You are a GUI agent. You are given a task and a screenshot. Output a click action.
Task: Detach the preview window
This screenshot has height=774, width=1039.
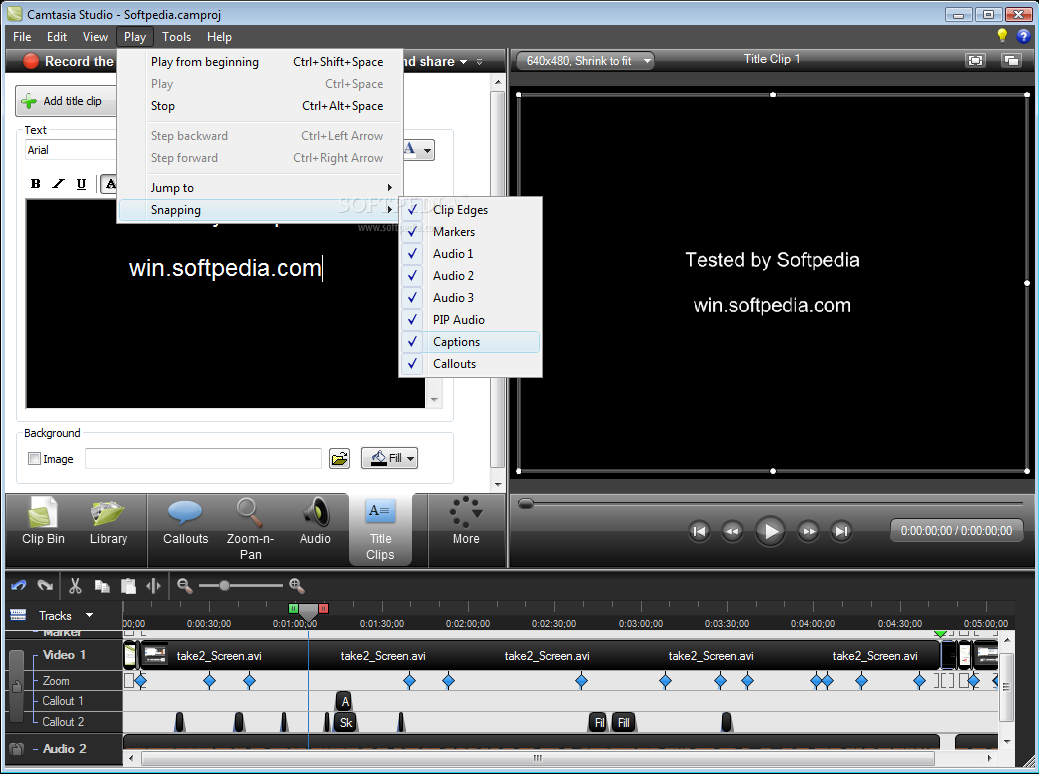[1011, 60]
